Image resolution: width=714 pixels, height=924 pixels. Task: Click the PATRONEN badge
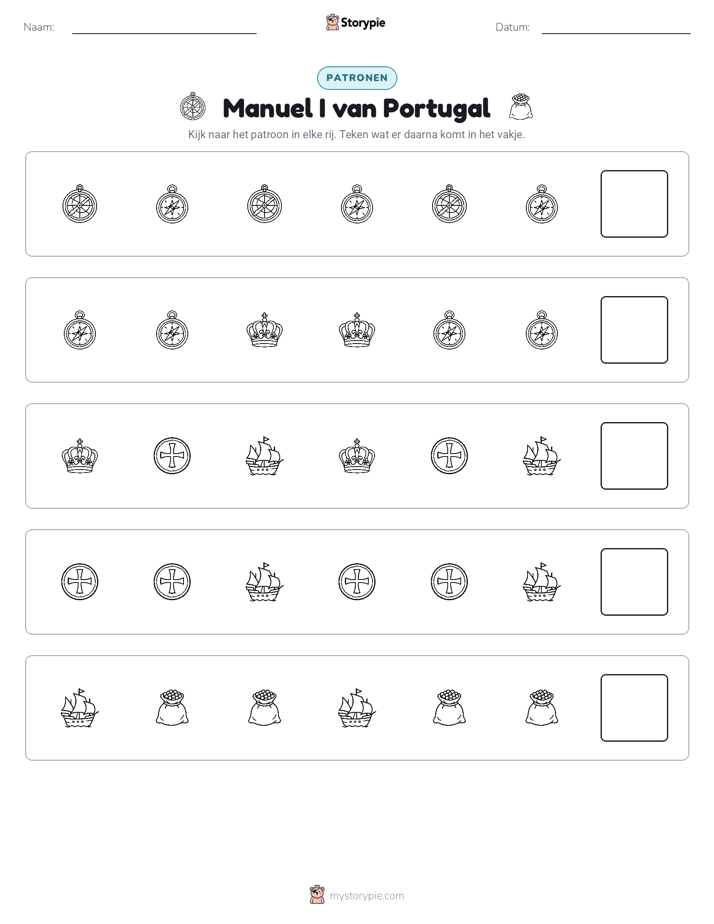coord(357,78)
